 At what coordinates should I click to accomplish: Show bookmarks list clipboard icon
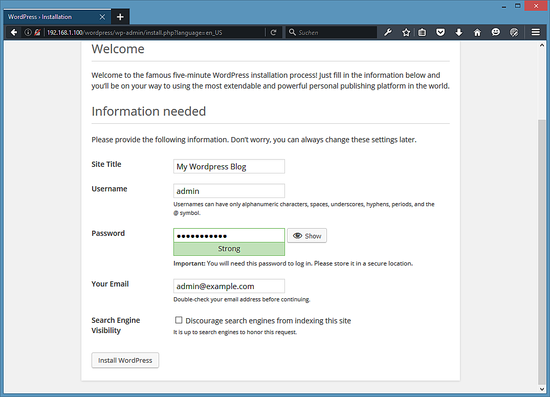click(x=422, y=33)
